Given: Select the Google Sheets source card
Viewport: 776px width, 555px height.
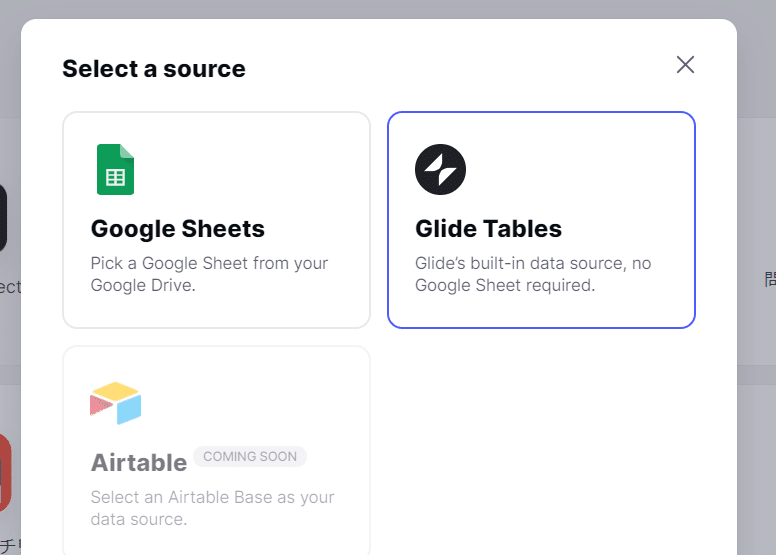Looking at the screenshot, I should (x=216, y=220).
